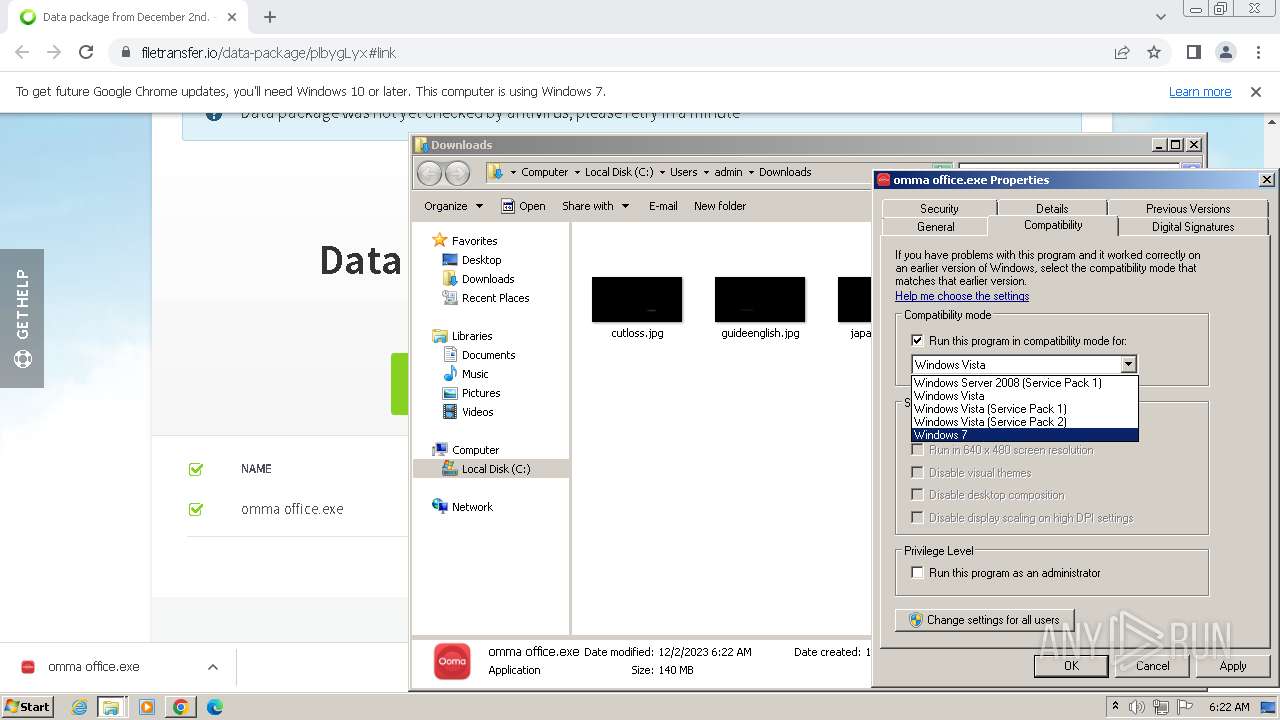Viewport: 1280px width, 720px height.
Task: Select Network in the navigation pane
Action: [x=472, y=507]
